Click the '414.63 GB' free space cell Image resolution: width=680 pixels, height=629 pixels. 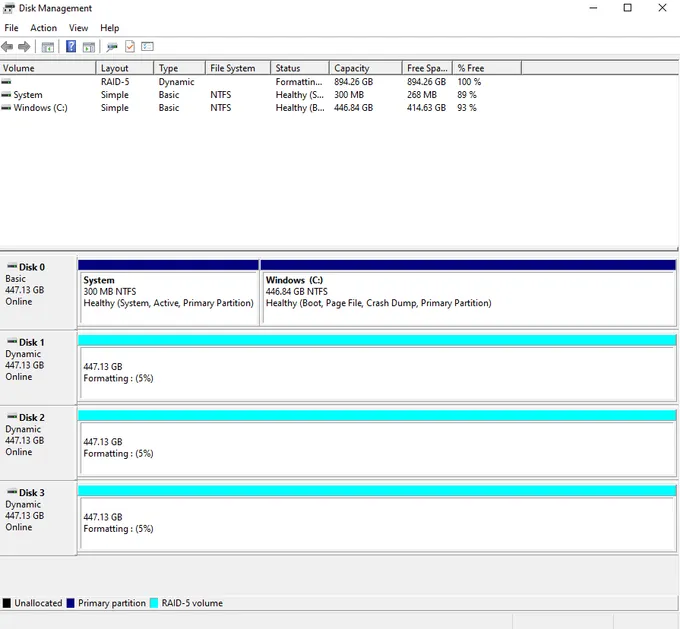[426, 108]
